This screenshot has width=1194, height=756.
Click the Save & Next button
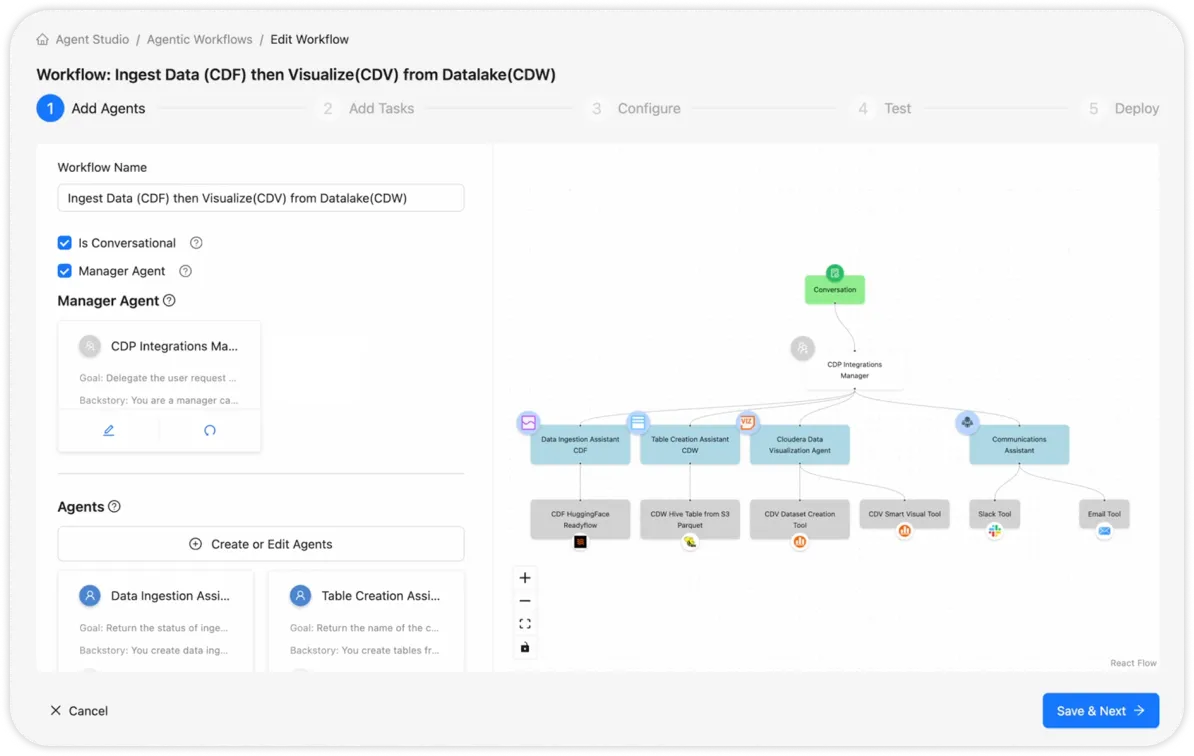(x=1100, y=710)
